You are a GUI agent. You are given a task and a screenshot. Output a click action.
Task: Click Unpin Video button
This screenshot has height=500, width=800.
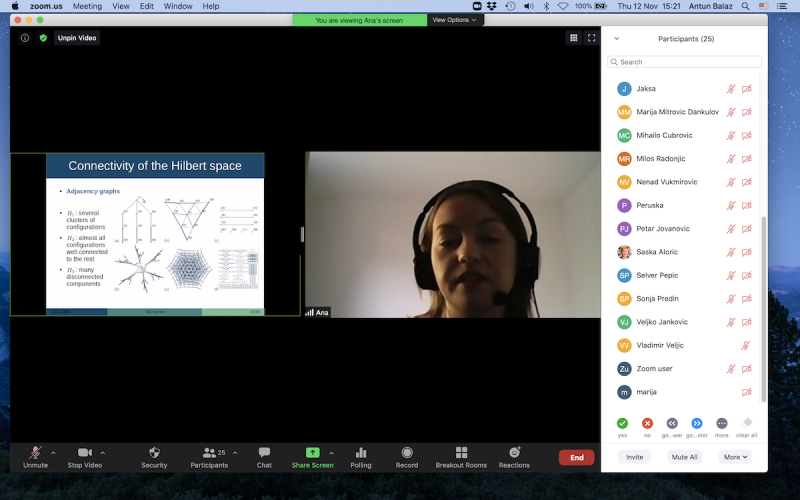pos(77,38)
